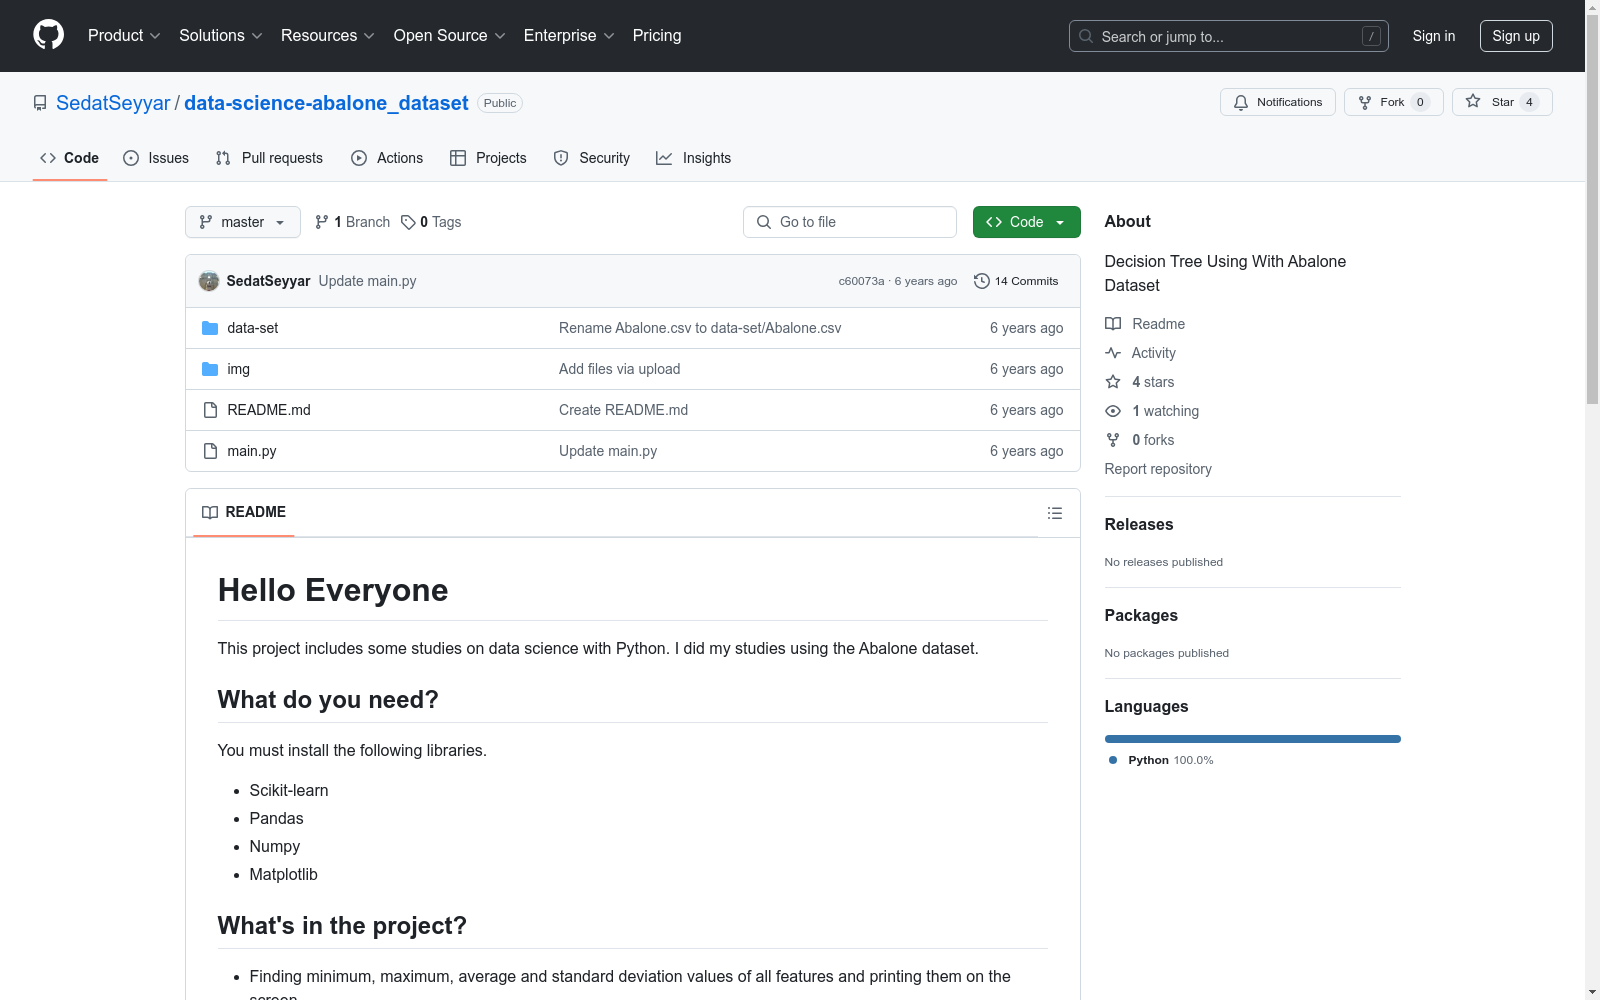1600x1000 pixels.
Task: Click the commits history clock icon
Action: click(x=982, y=281)
